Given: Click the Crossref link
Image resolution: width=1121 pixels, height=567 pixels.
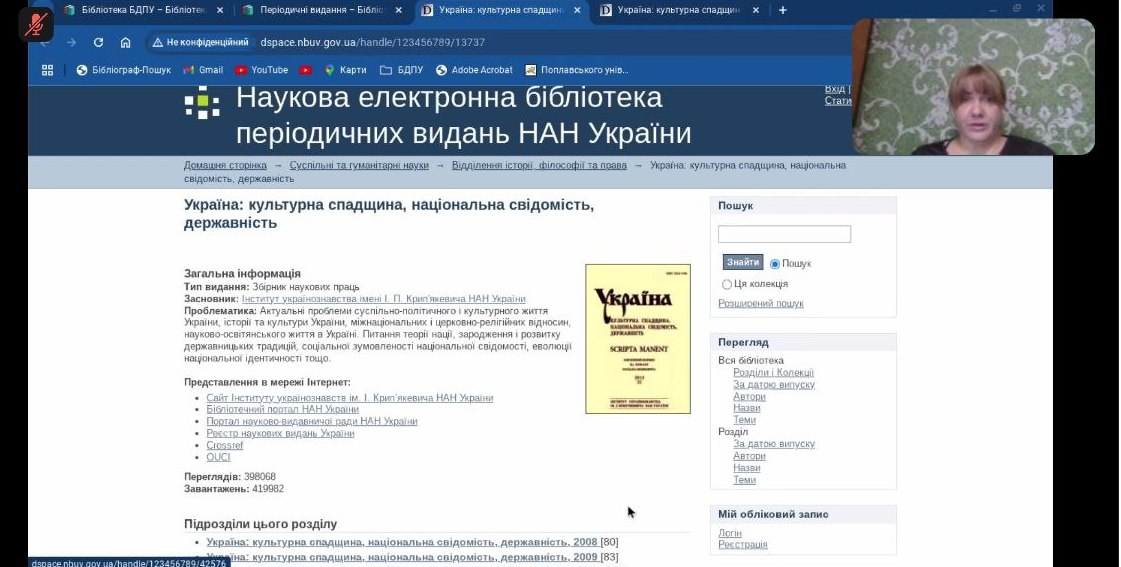Looking at the screenshot, I should click(x=224, y=446).
